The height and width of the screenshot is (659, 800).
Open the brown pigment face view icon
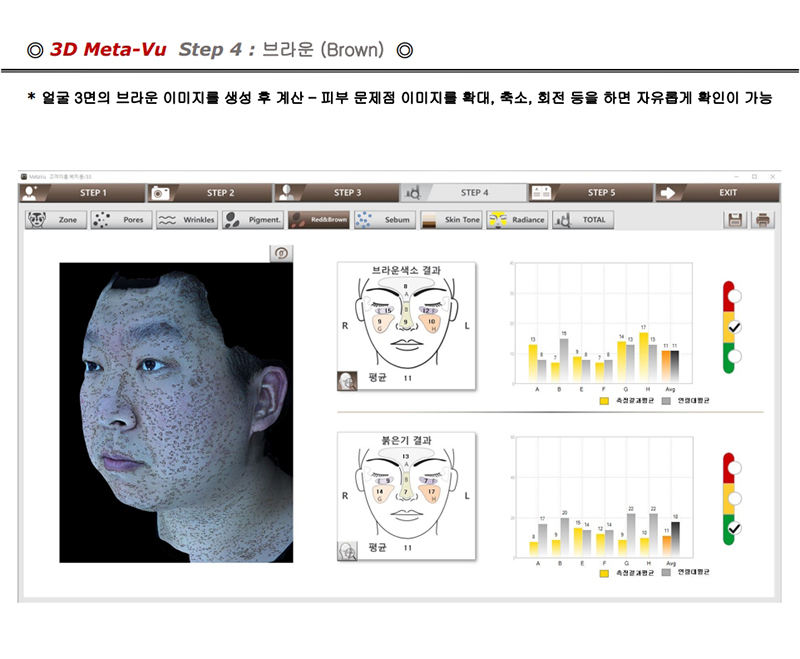(x=346, y=380)
